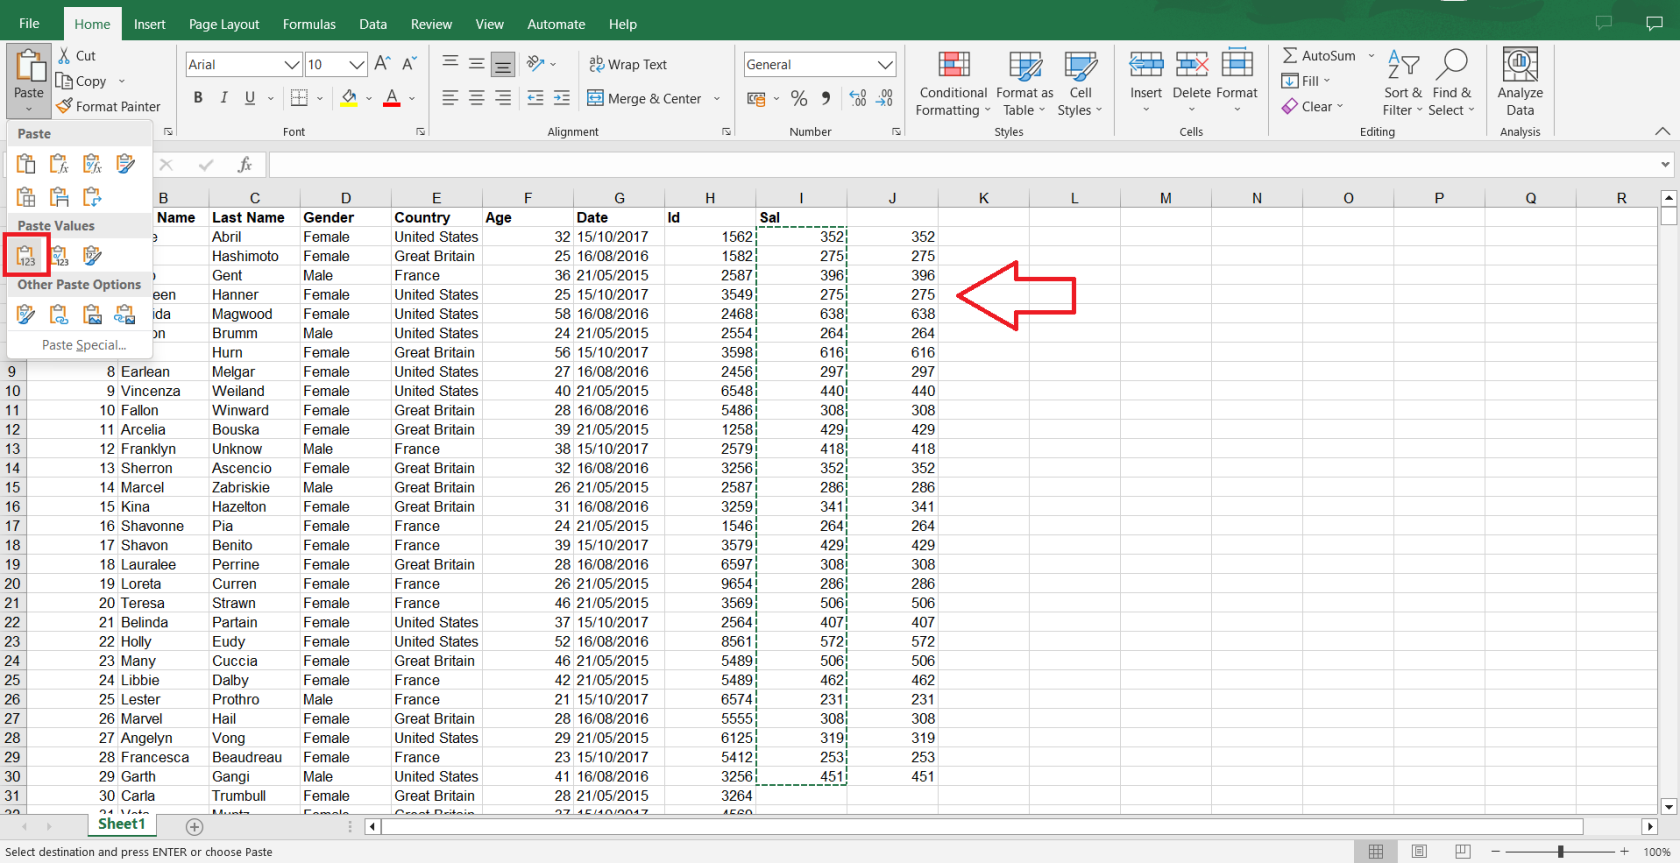Viewport: 1680px width, 863px height.
Task: Click the Linked Picture paste icon
Action: [x=125, y=315]
